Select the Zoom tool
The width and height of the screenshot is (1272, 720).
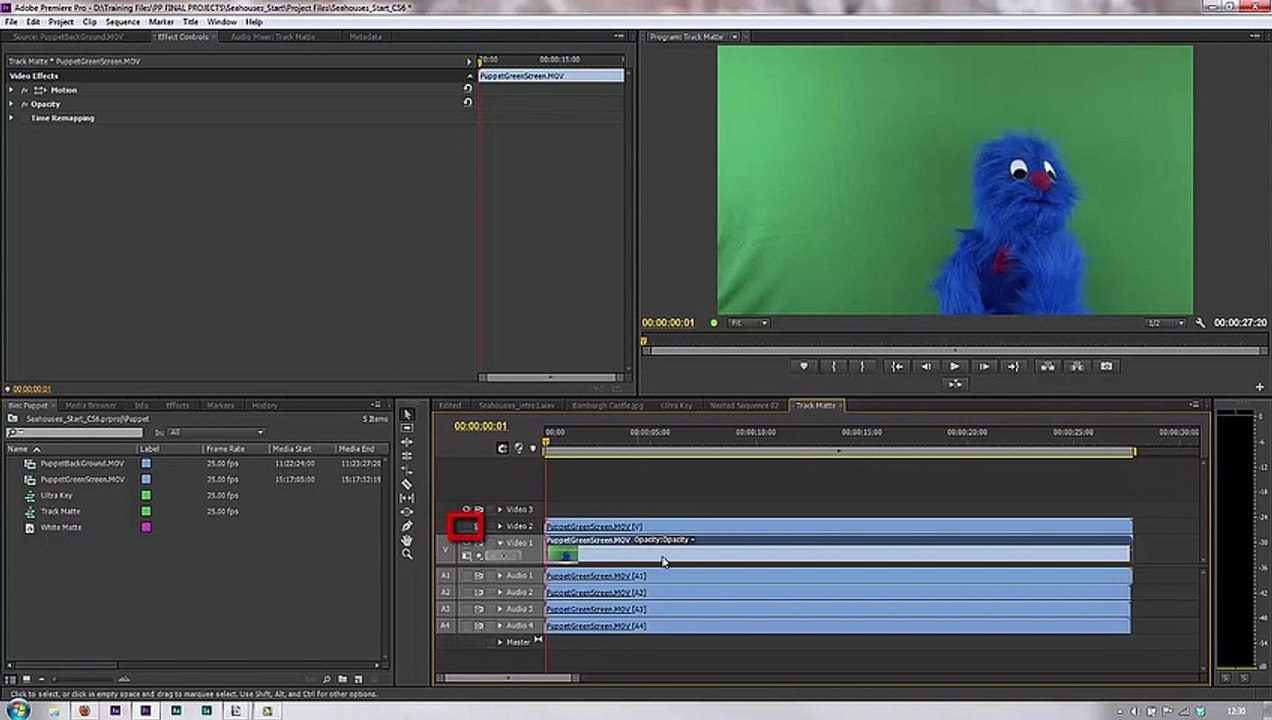(x=407, y=554)
